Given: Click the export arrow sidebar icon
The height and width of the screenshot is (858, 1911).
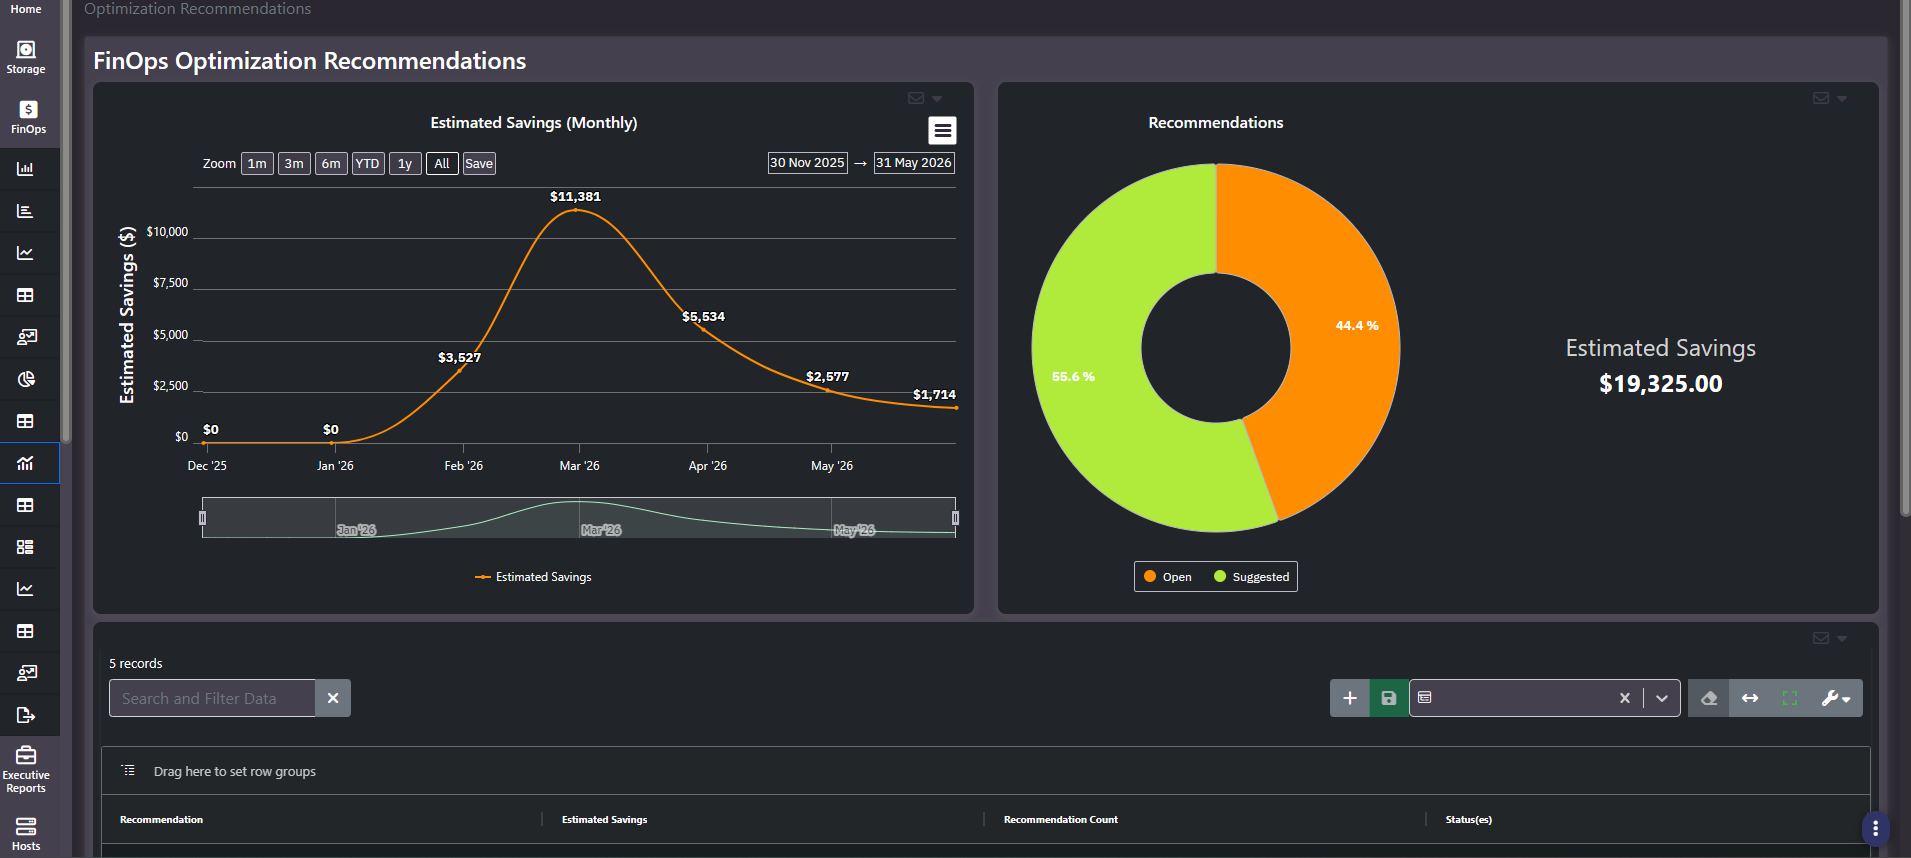Looking at the screenshot, I should (x=26, y=715).
